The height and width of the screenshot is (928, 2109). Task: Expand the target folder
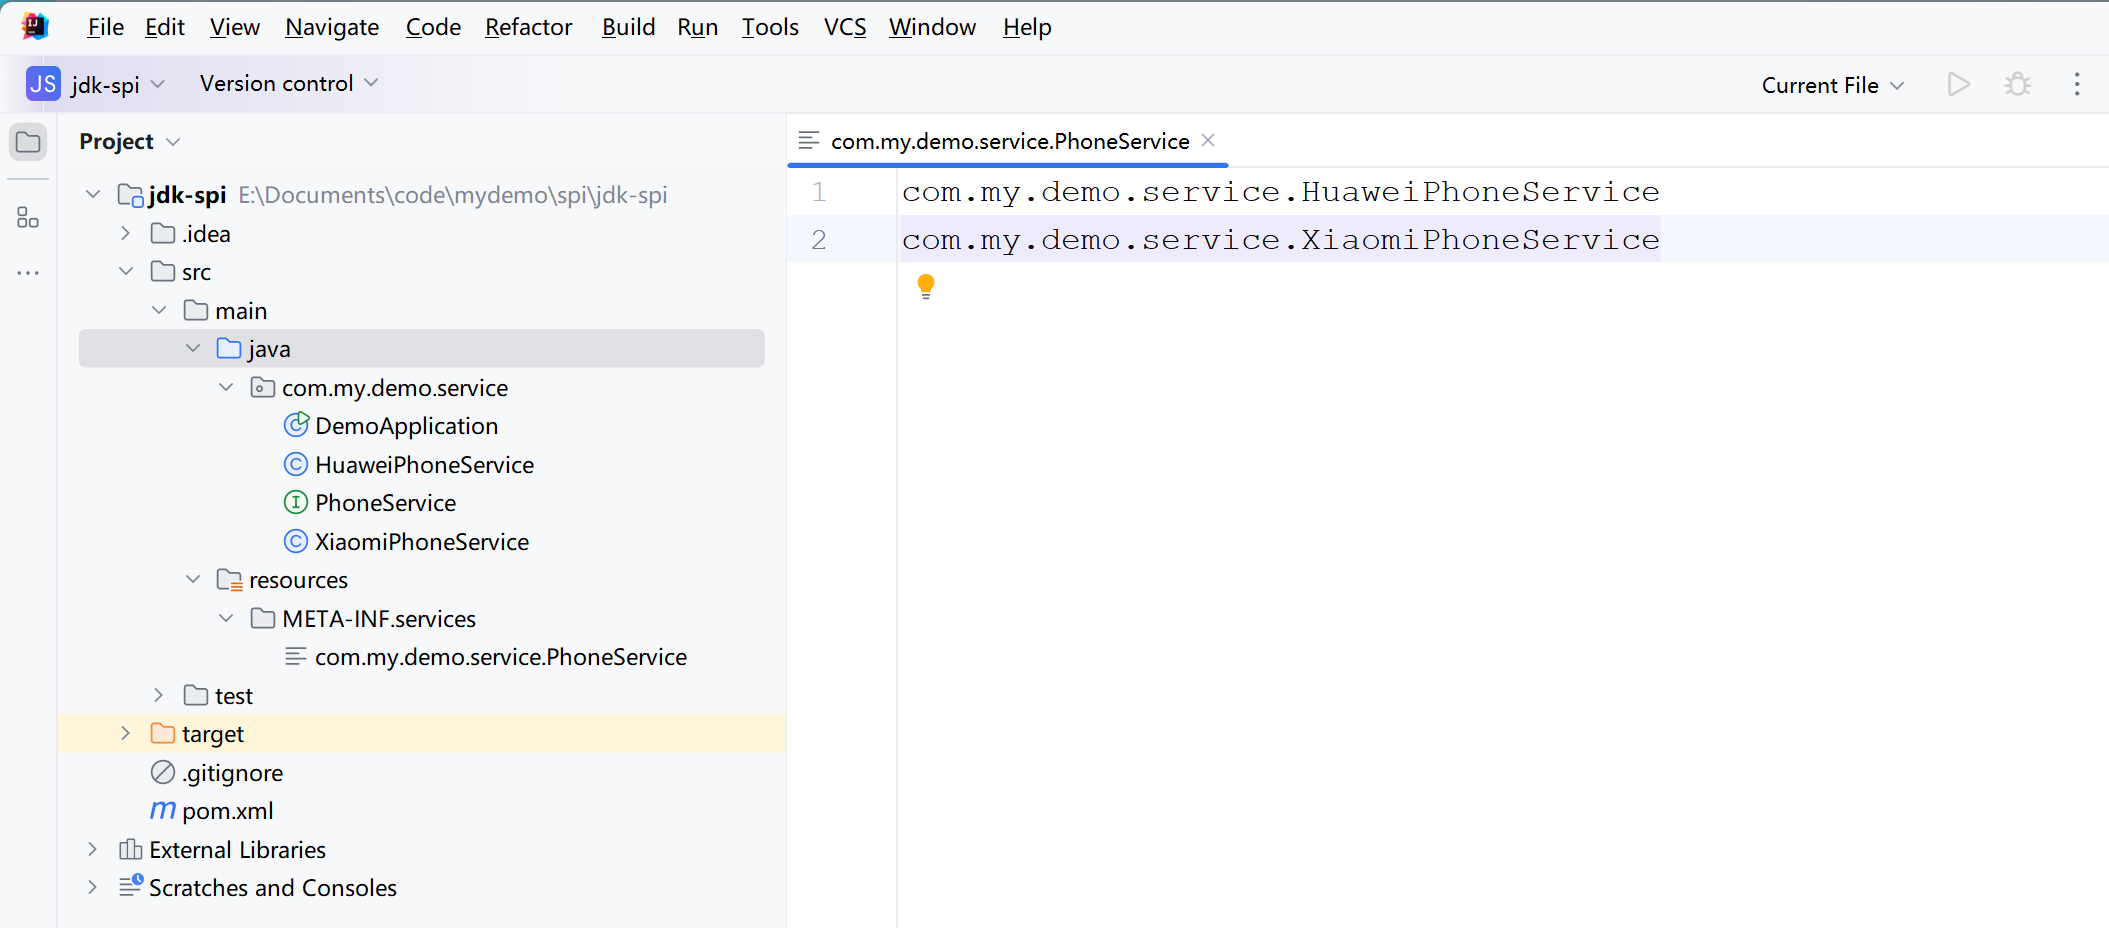[x=125, y=734]
